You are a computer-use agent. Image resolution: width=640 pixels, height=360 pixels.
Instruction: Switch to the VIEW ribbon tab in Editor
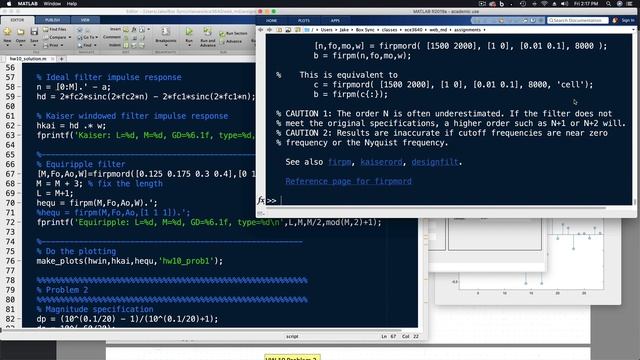click(x=85, y=20)
